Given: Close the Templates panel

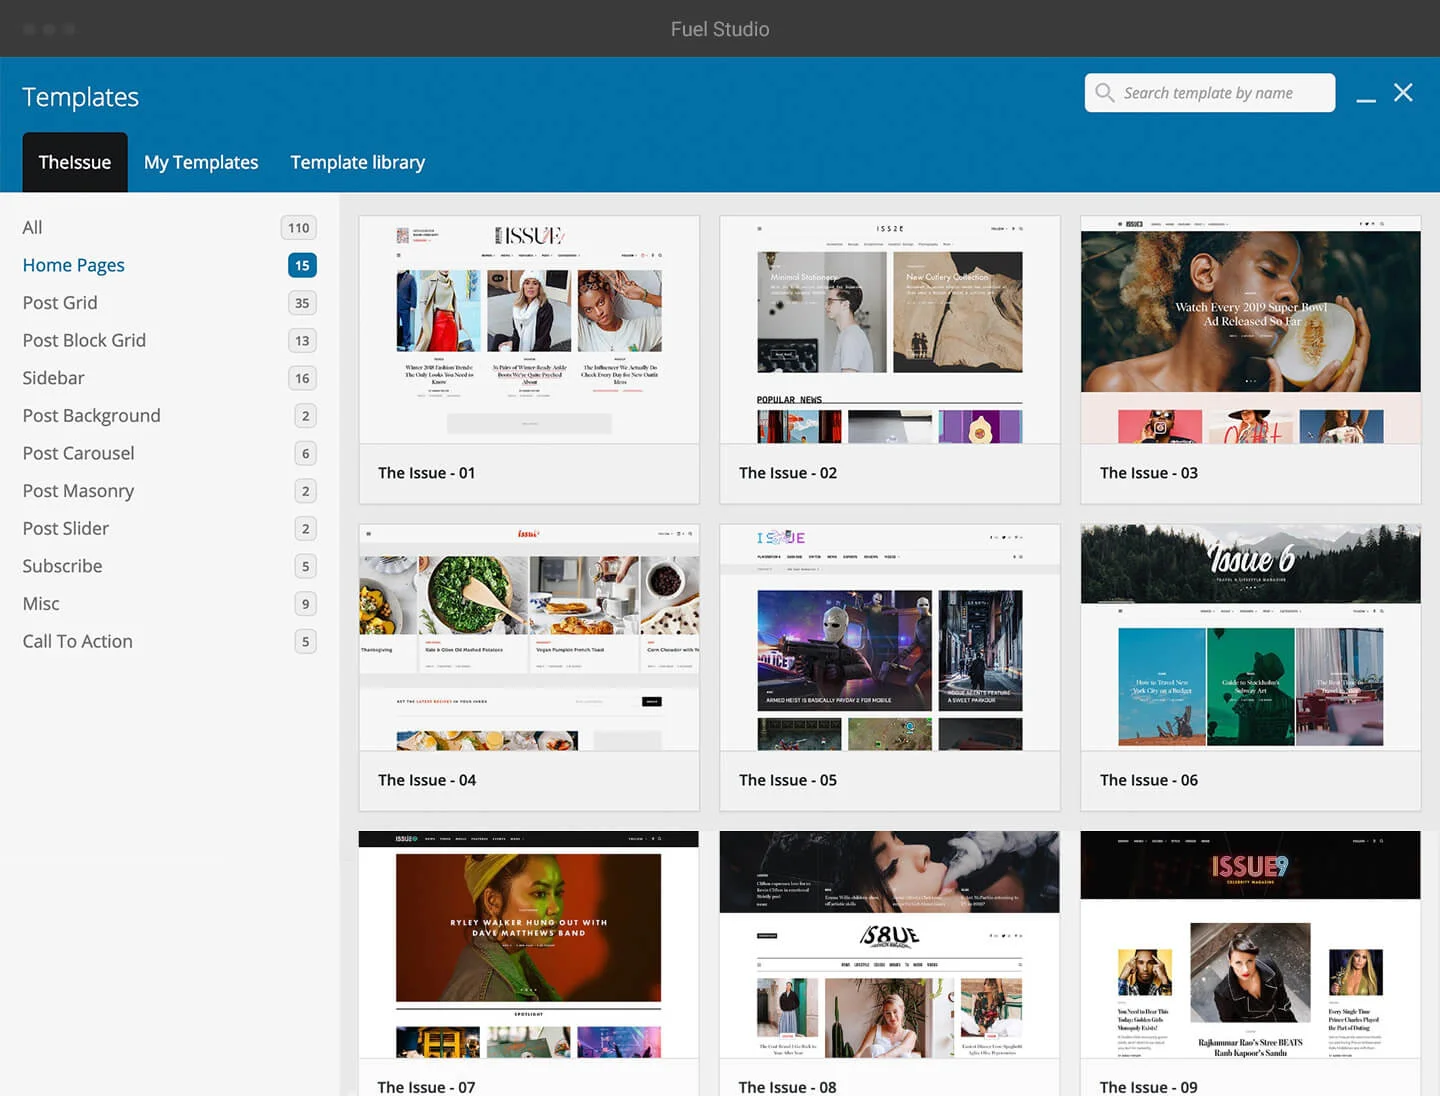Looking at the screenshot, I should (1403, 92).
